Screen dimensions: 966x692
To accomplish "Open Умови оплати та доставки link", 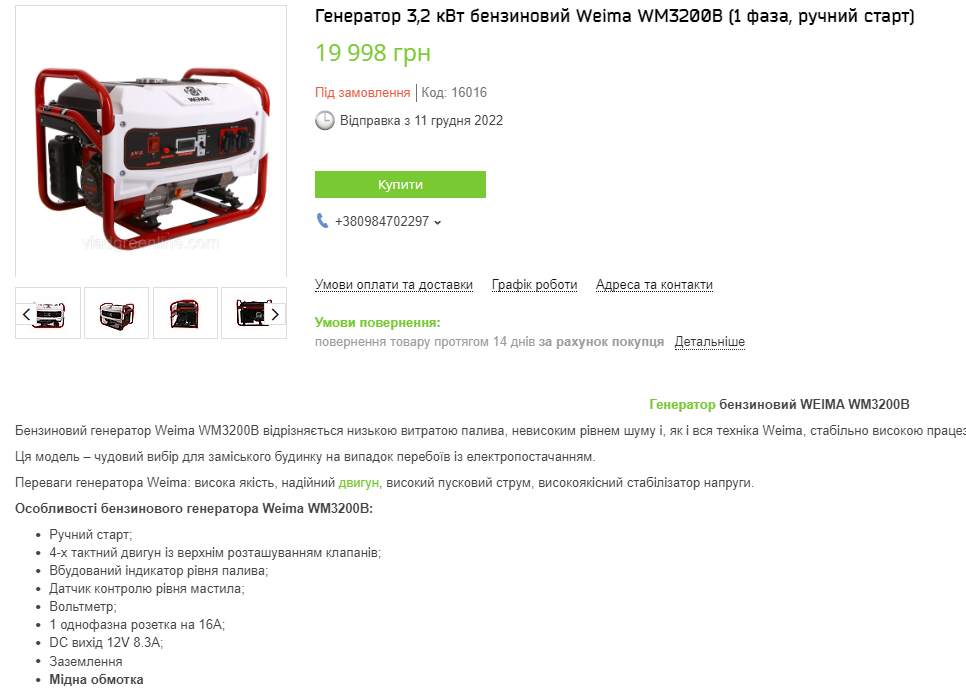I will coord(394,285).
